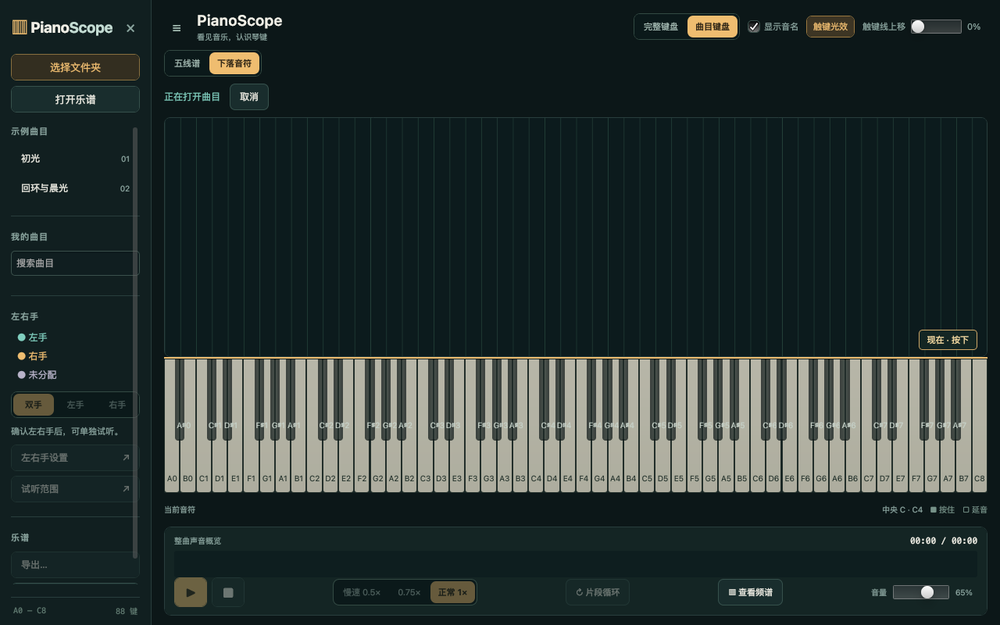Image resolution: width=1000 pixels, height=625 pixels.
Task: Click the 88 键 status text
Action: tap(126, 610)
